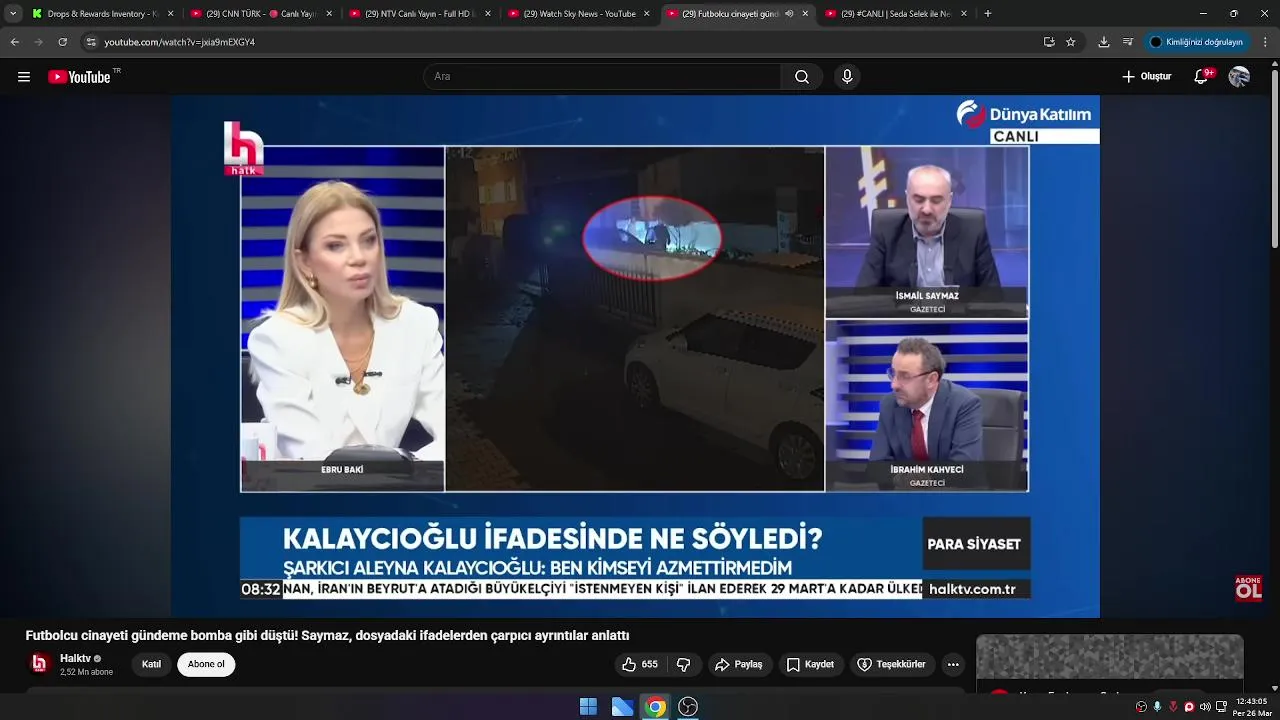This screenshot has height=720, width=1280.
Task: Open Halktv channel avatar
Action: 39,664
